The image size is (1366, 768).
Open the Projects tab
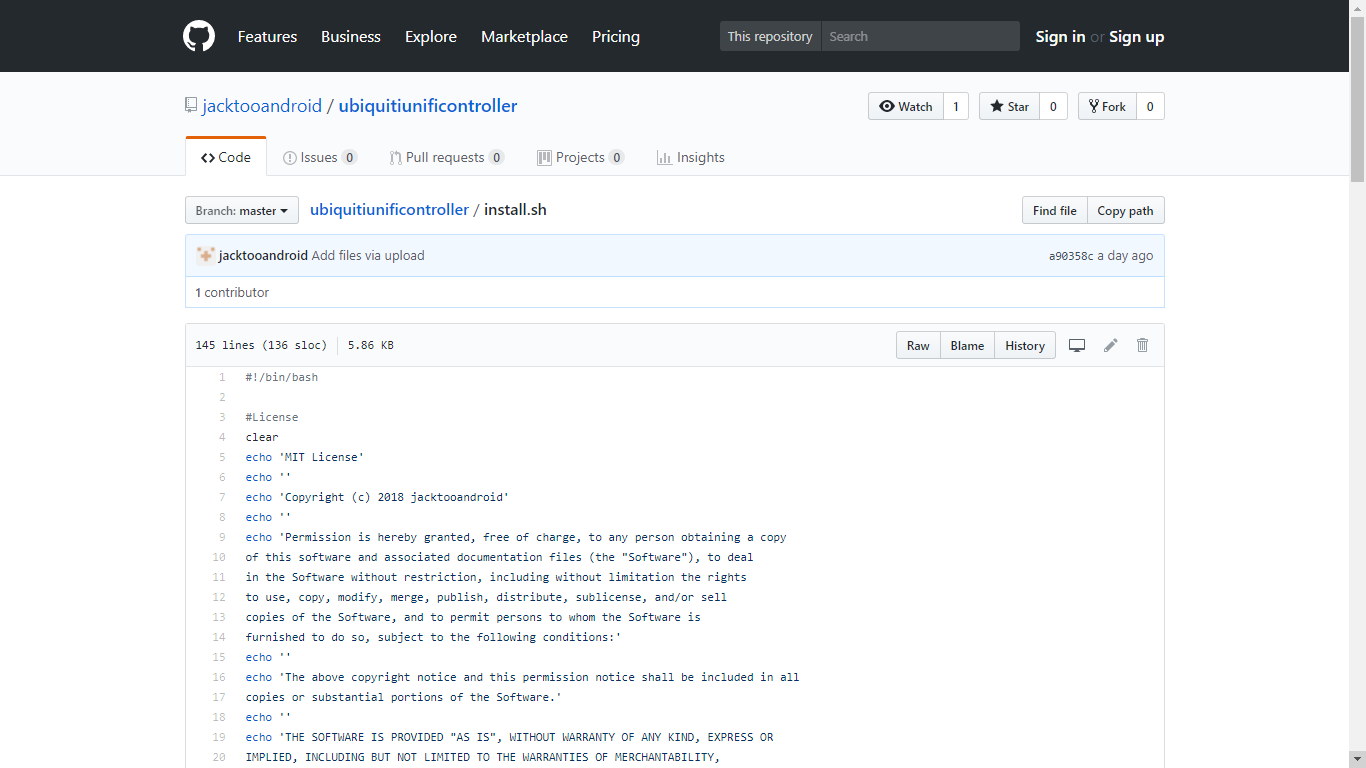580,158
